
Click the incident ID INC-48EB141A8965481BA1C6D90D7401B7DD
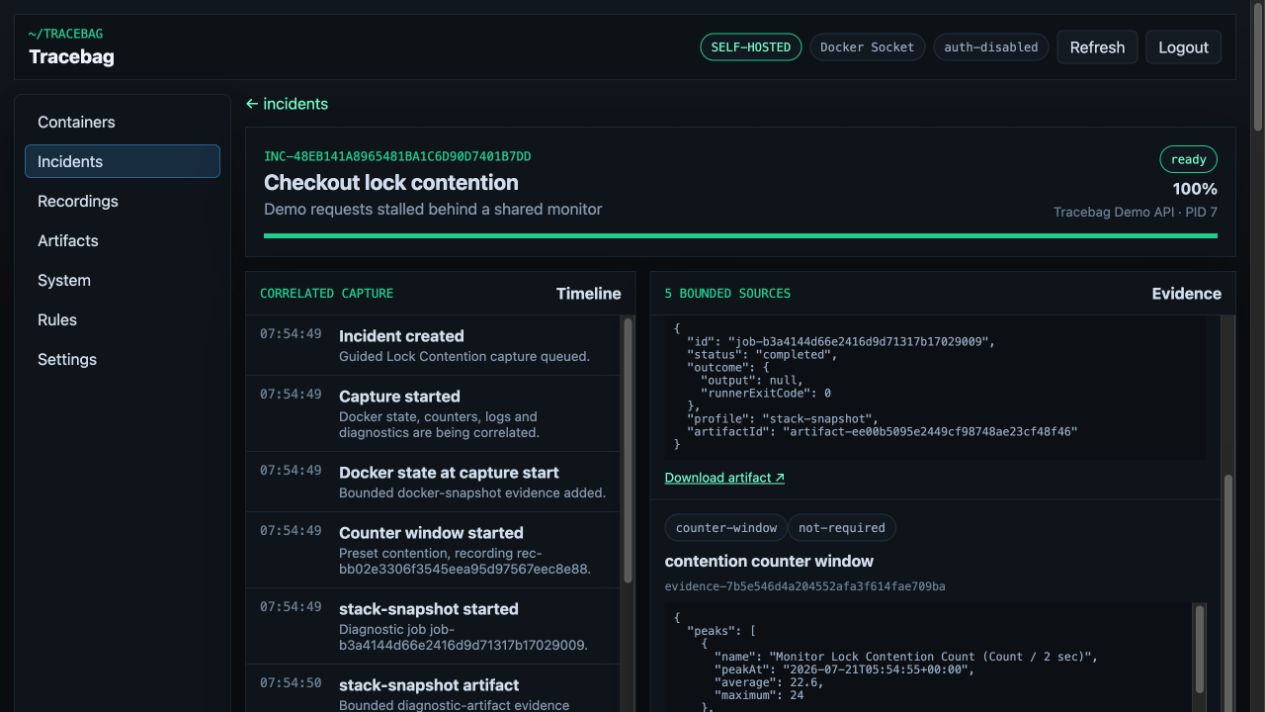(x=398, y=157)
